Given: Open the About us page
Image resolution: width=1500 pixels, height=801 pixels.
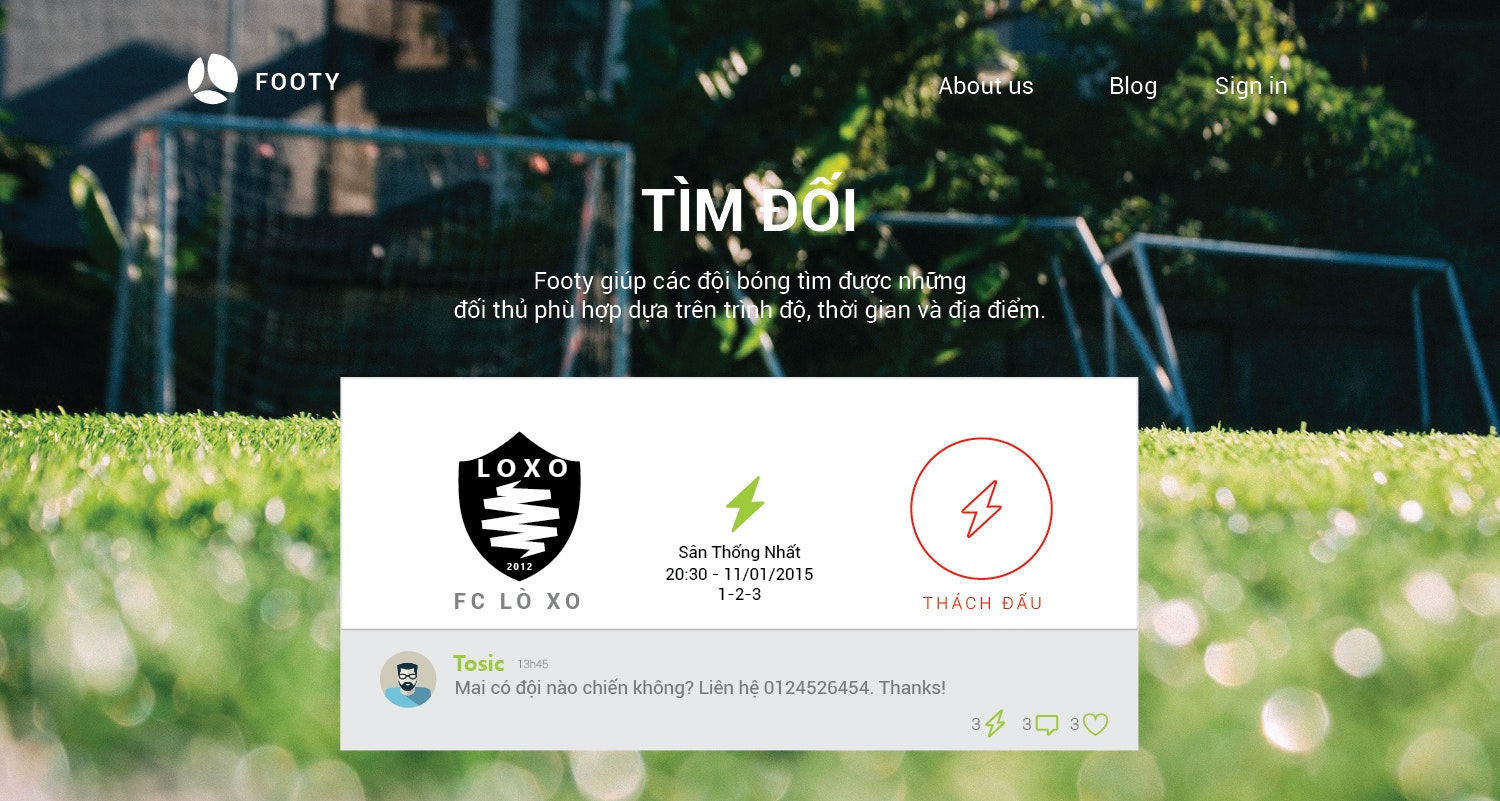Looking at the screenshot, I should click(985, 86).
